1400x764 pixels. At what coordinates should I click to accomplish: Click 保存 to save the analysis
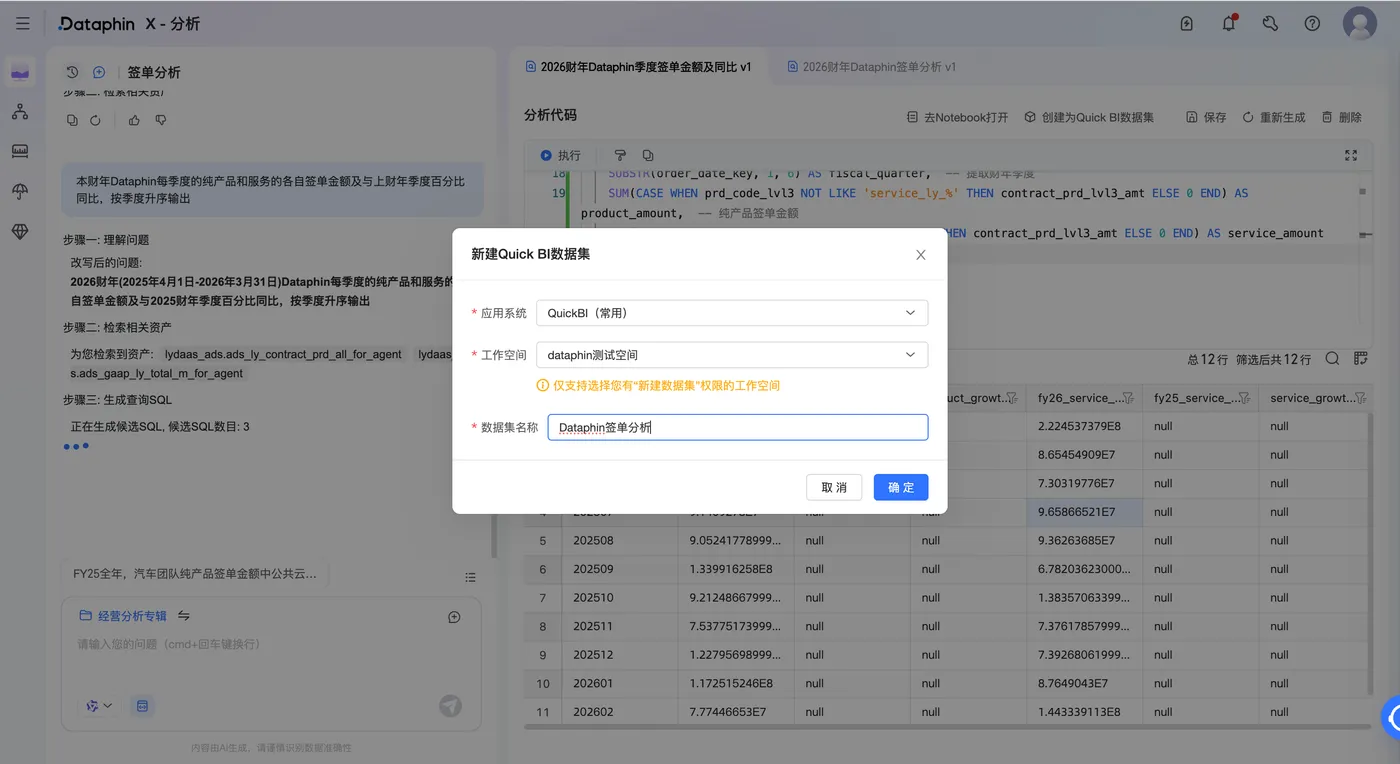pyautogui.click(x=1206, y=117)
